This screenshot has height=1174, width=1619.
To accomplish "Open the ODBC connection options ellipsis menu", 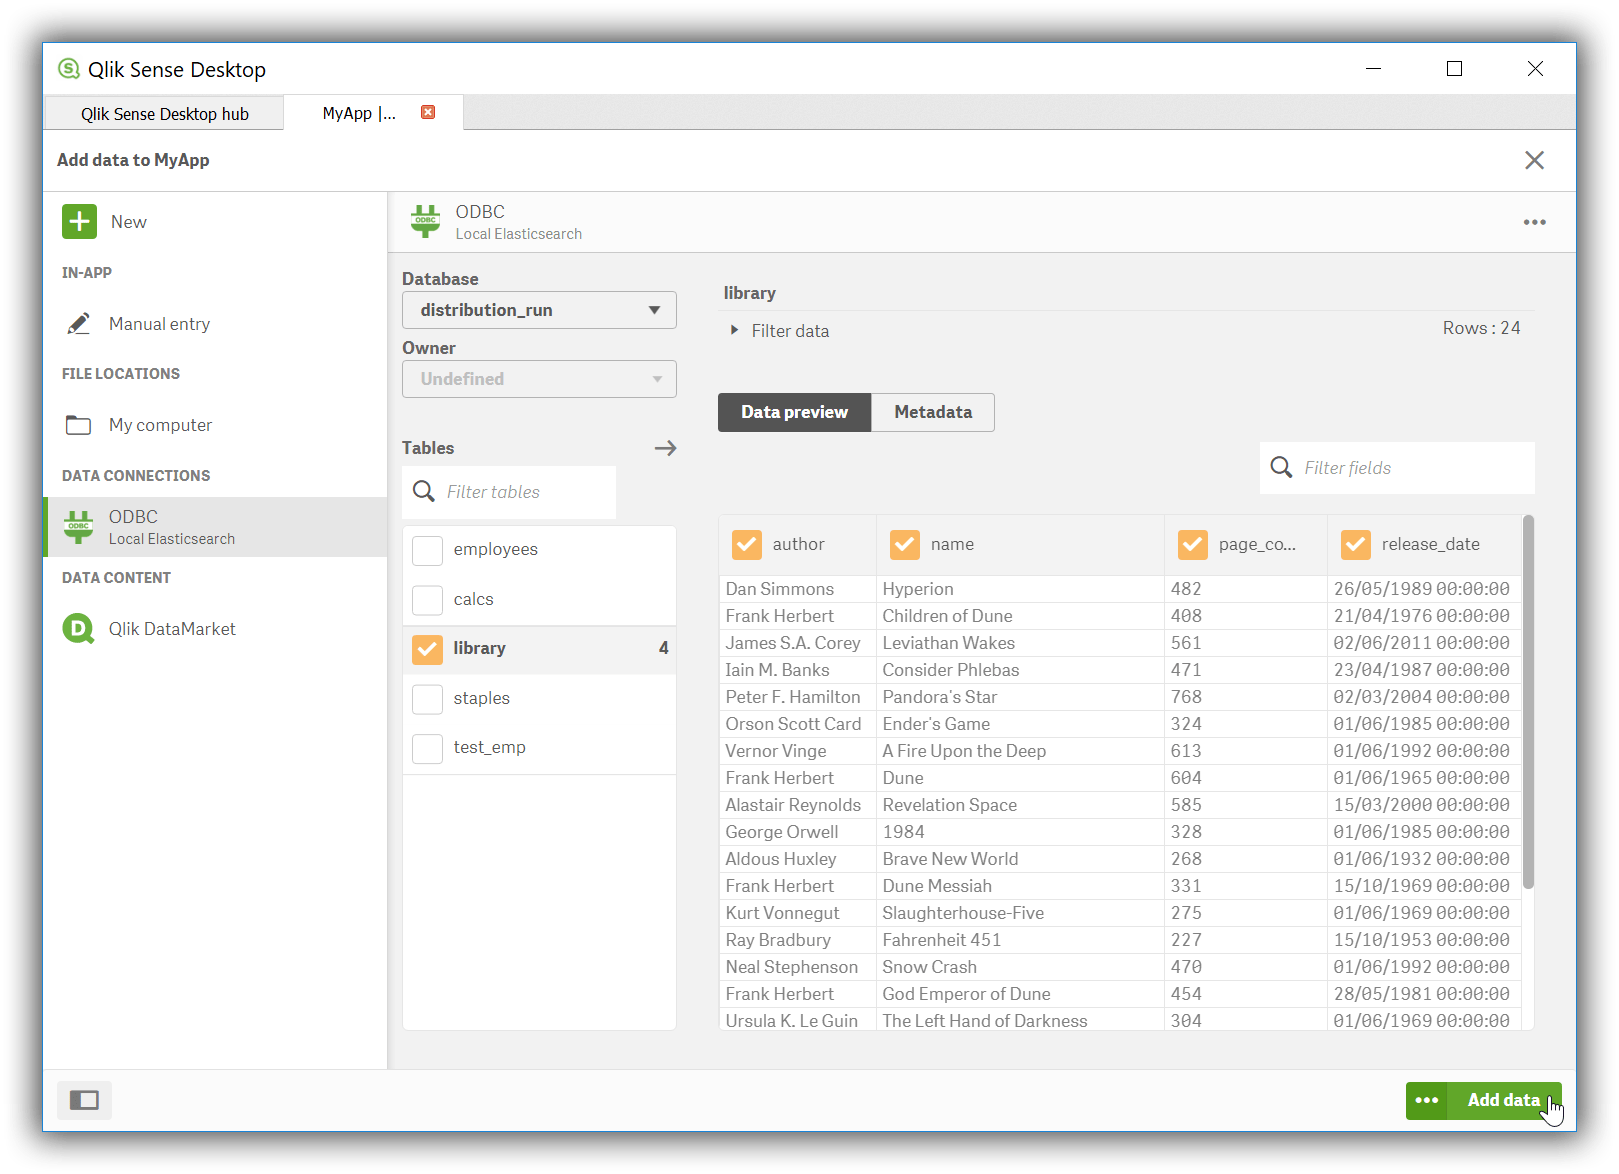I will point(1535,221).
